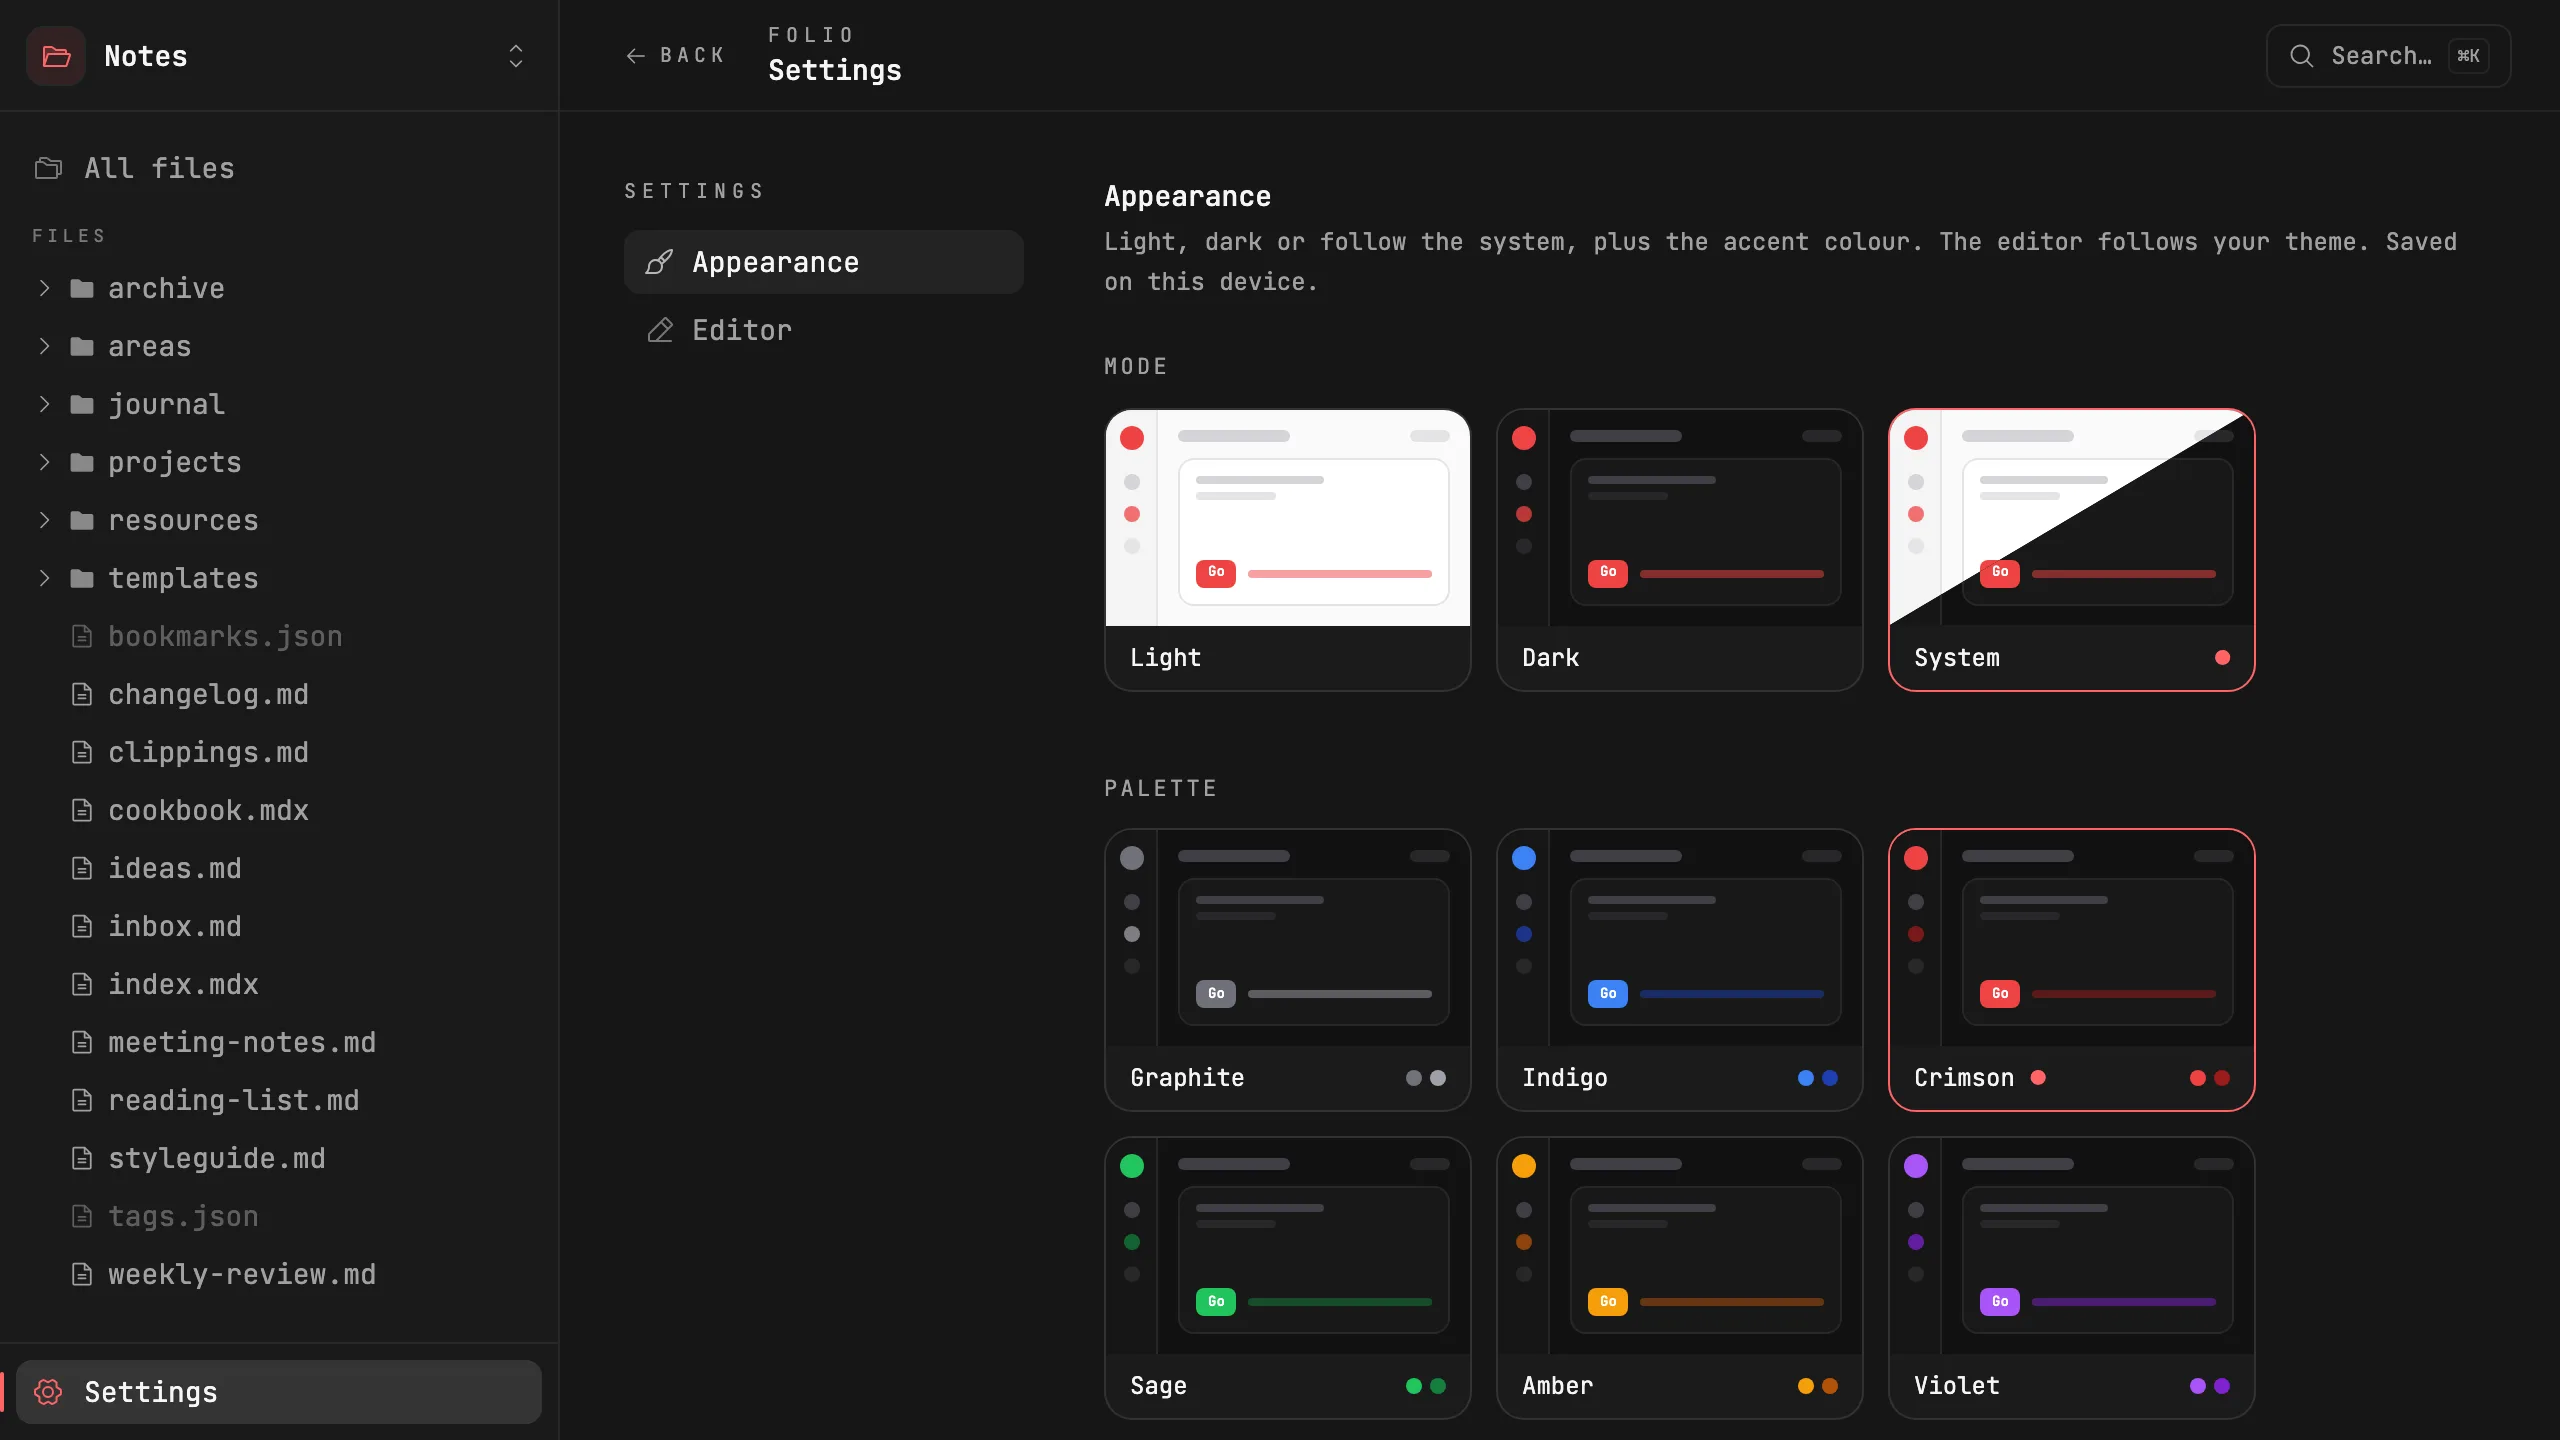
Task: Click the back arrow icon
Action: 635,56
